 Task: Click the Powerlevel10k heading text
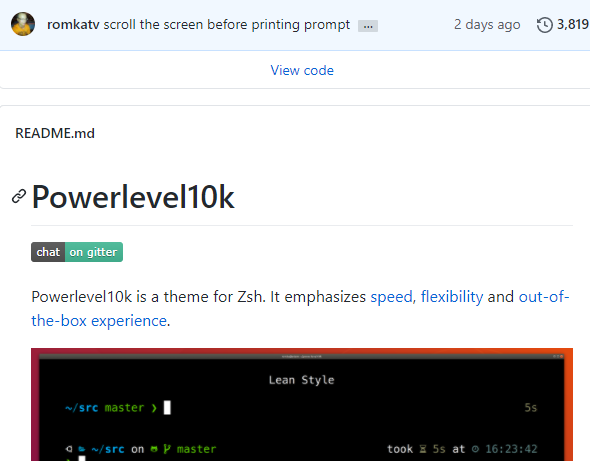point(133,196)
